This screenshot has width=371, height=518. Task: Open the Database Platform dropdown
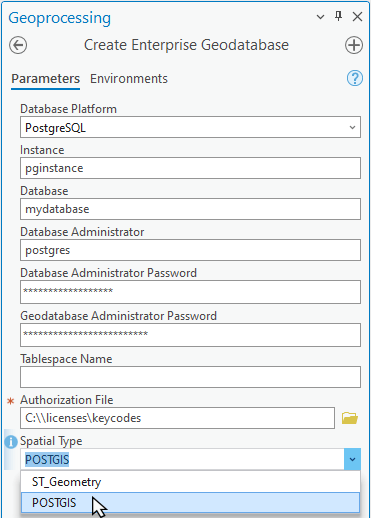(x=190, y=127)
